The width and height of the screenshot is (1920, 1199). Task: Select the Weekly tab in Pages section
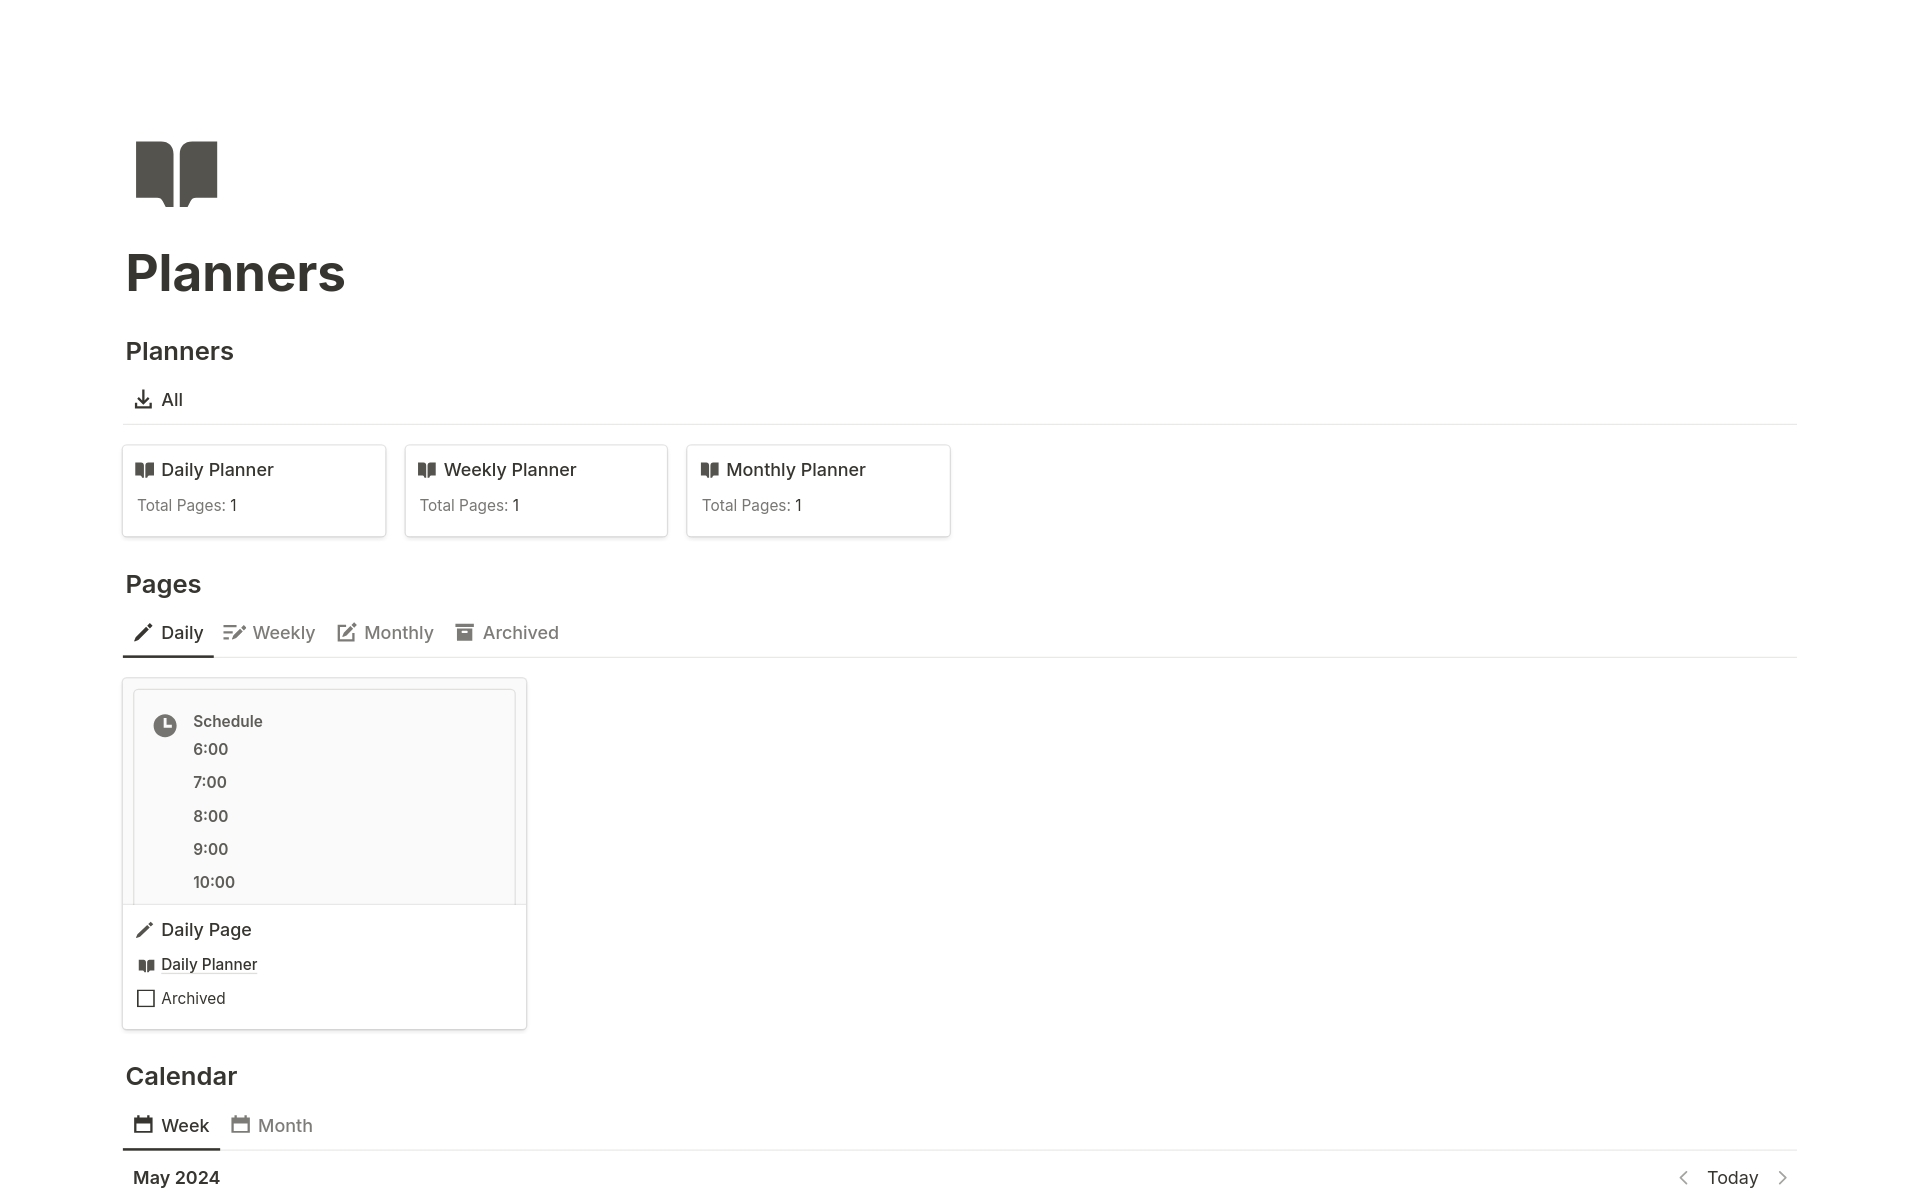283,633
